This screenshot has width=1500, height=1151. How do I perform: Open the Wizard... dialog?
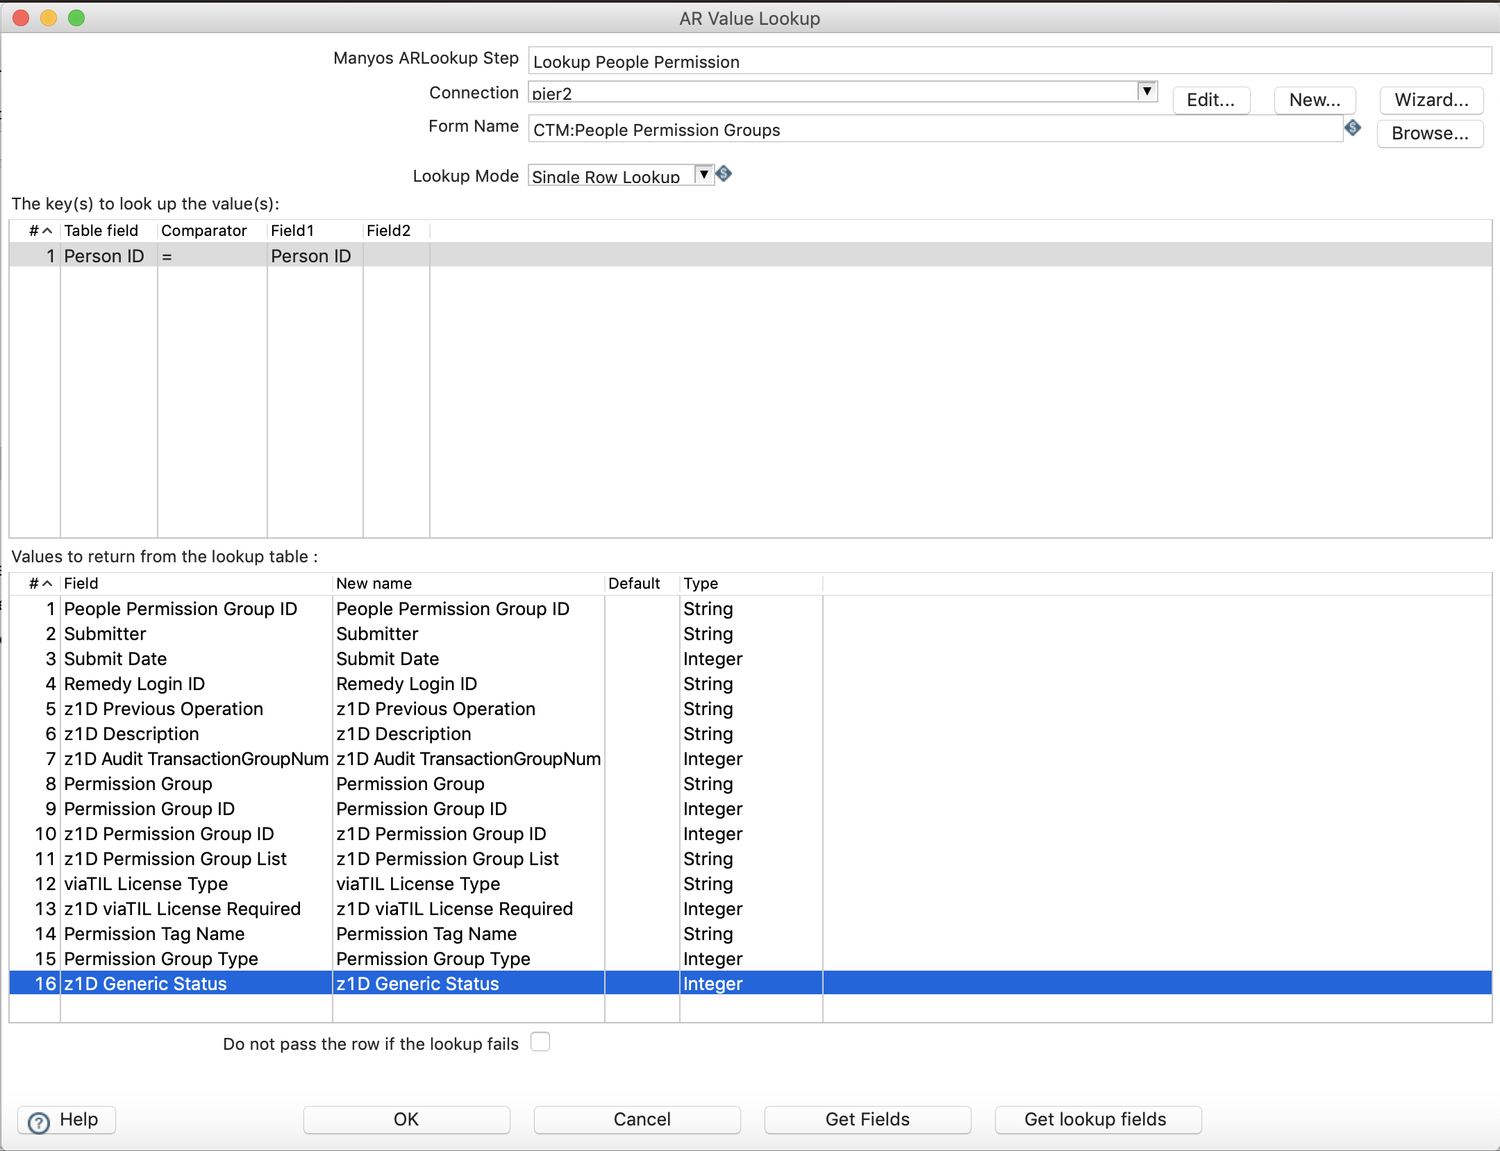click(x=1431, y=100)
